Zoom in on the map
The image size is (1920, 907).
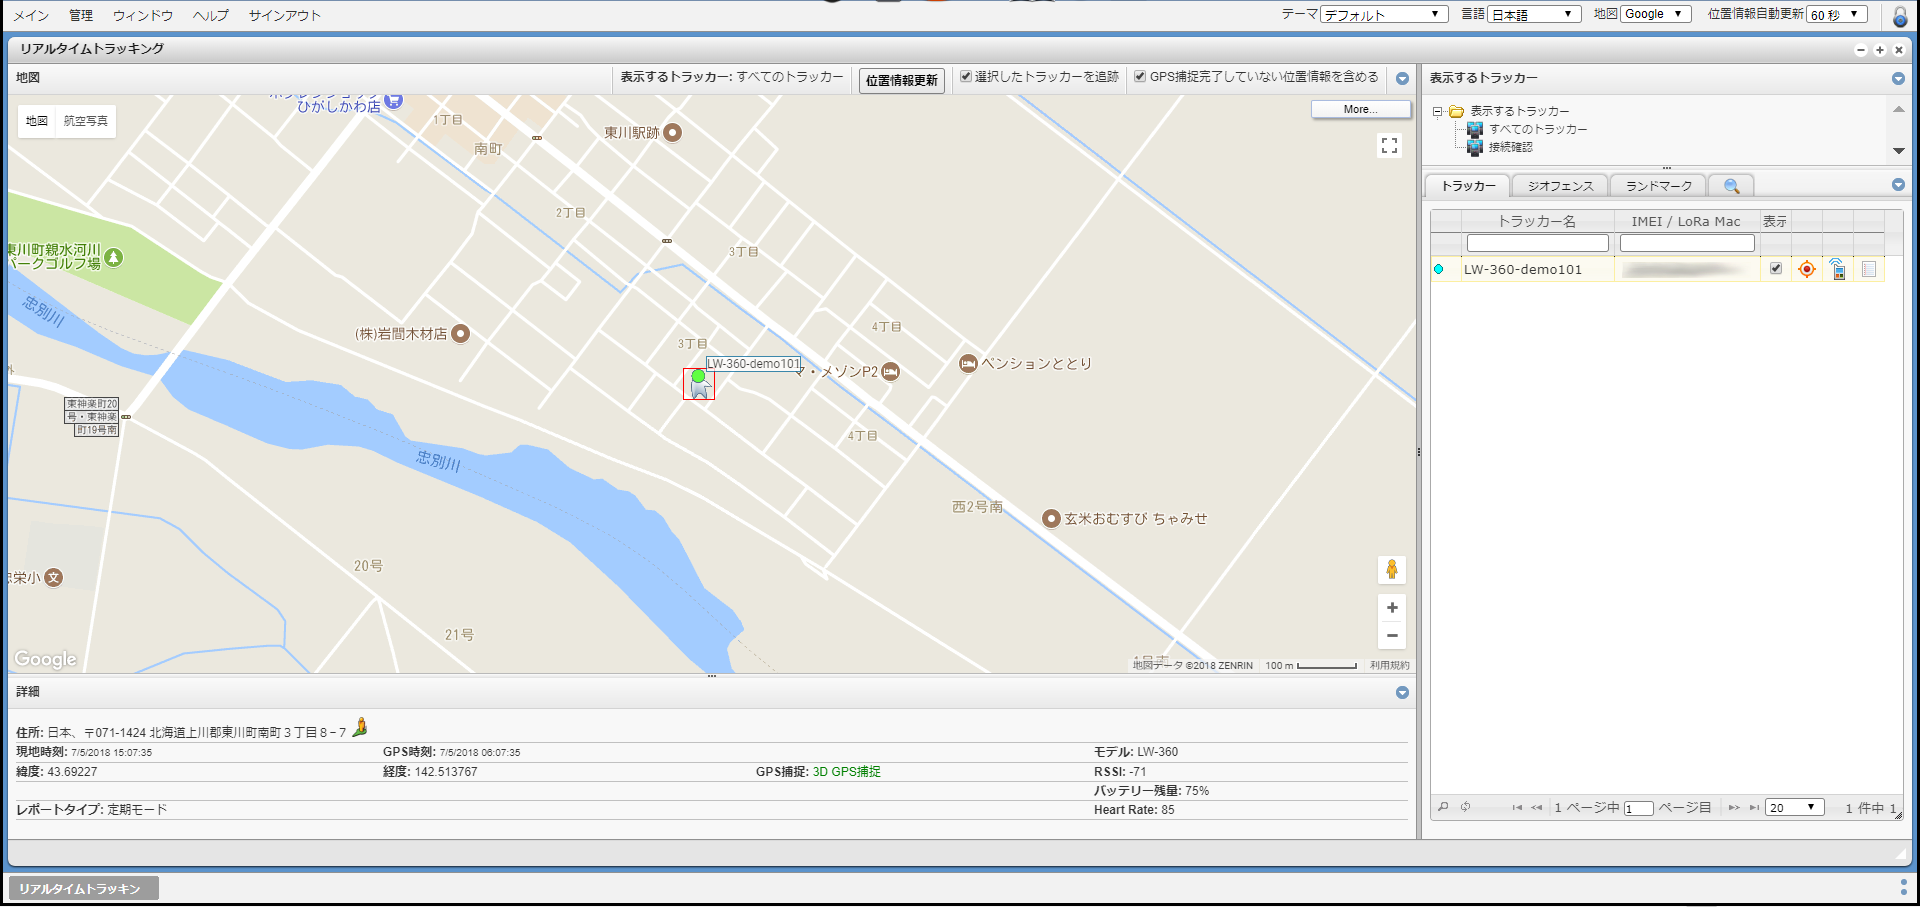[1391, 608]
